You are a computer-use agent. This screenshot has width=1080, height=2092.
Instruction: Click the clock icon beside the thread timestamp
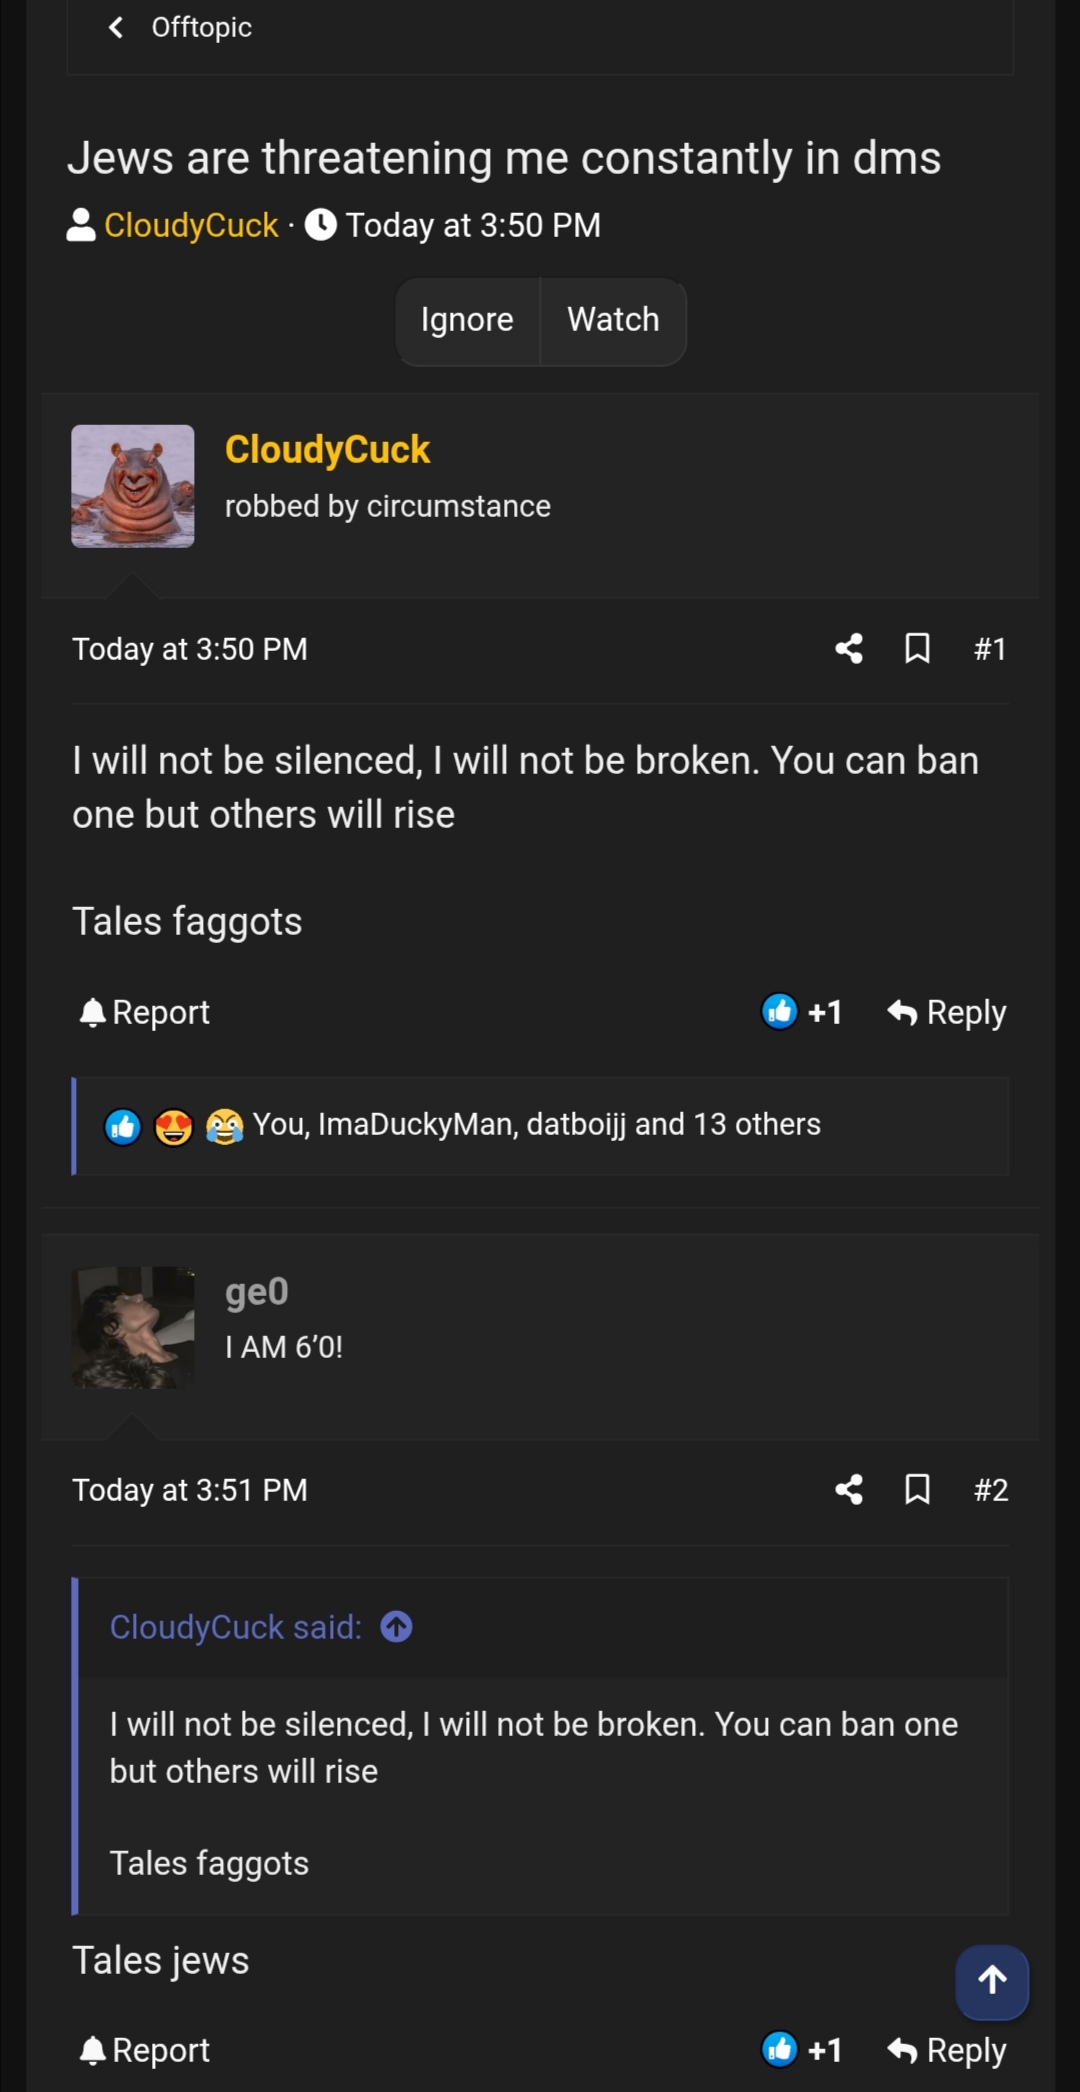coord(322,224)
